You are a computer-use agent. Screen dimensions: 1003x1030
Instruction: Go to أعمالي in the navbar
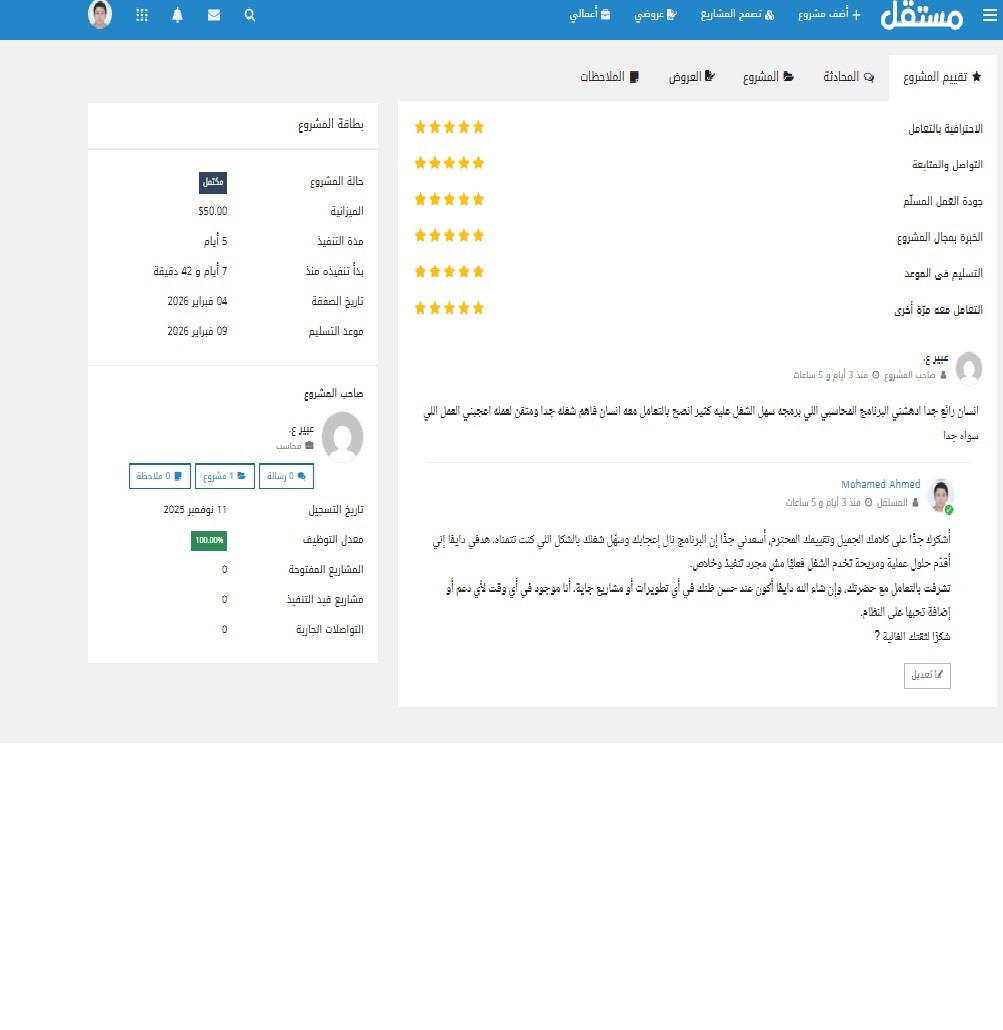(589, 14)
